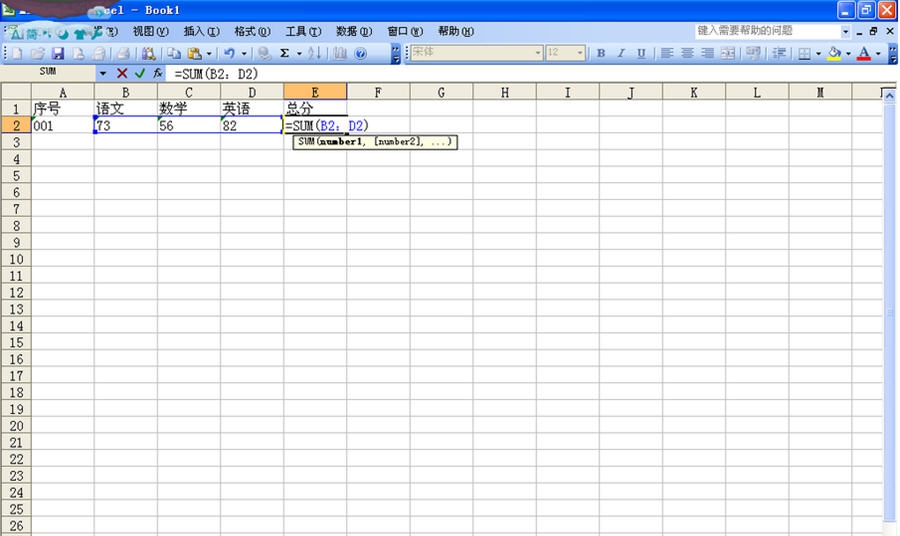
Task: Click the Paste clipboard icon
Action: click(x=195, y=53)
